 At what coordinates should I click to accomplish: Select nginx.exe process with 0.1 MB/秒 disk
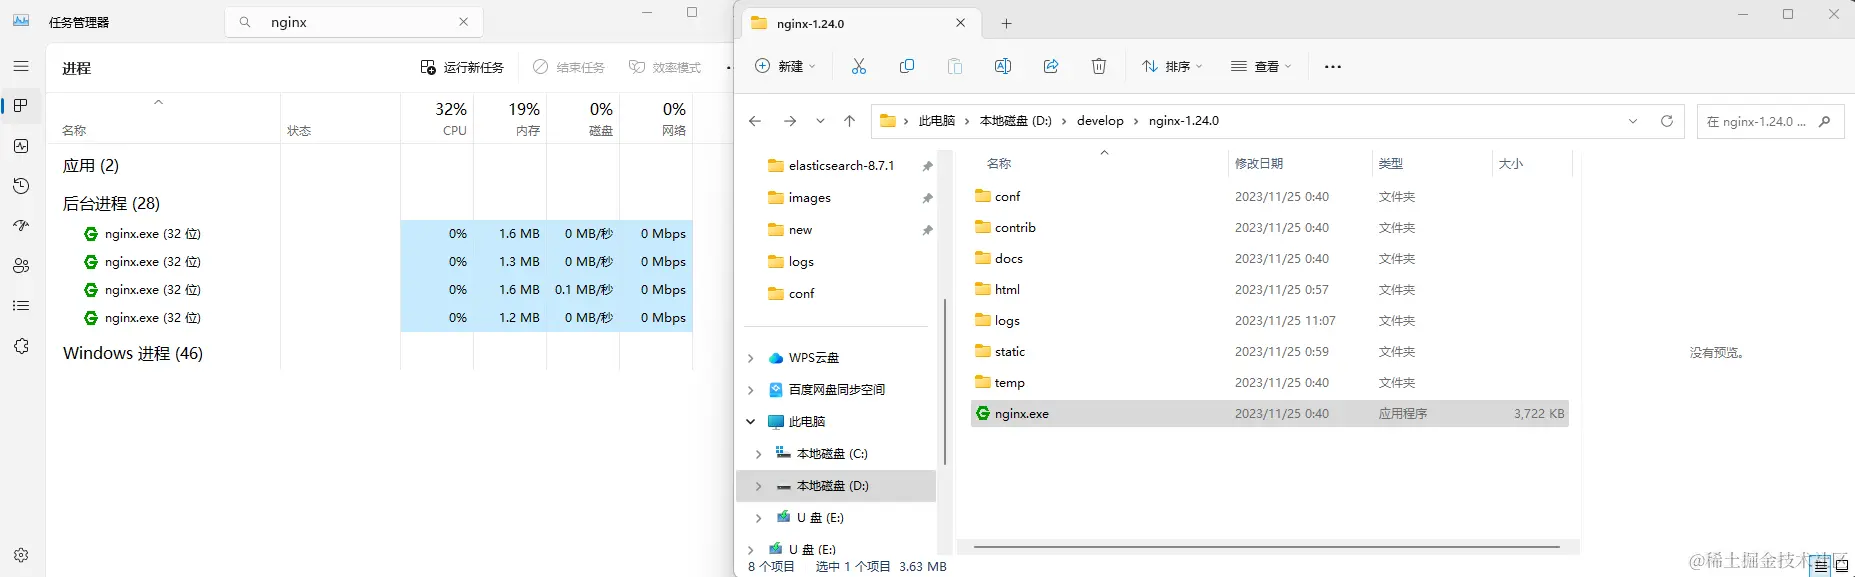pyautogui.click(x=370, y=290)
